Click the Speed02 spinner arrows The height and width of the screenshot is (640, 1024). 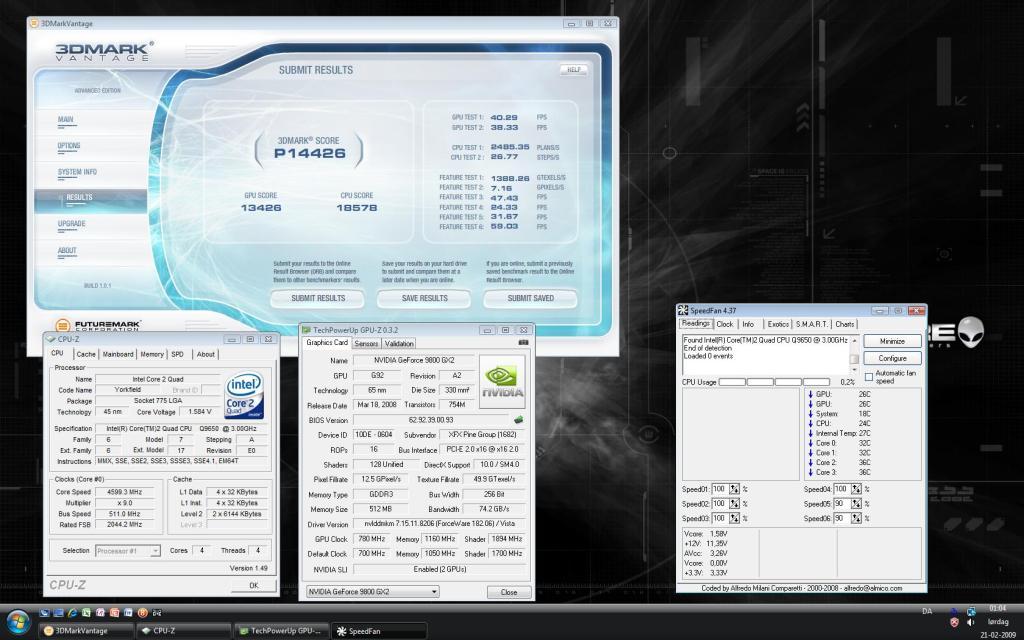pyautogui.click(x=735, y=504)
